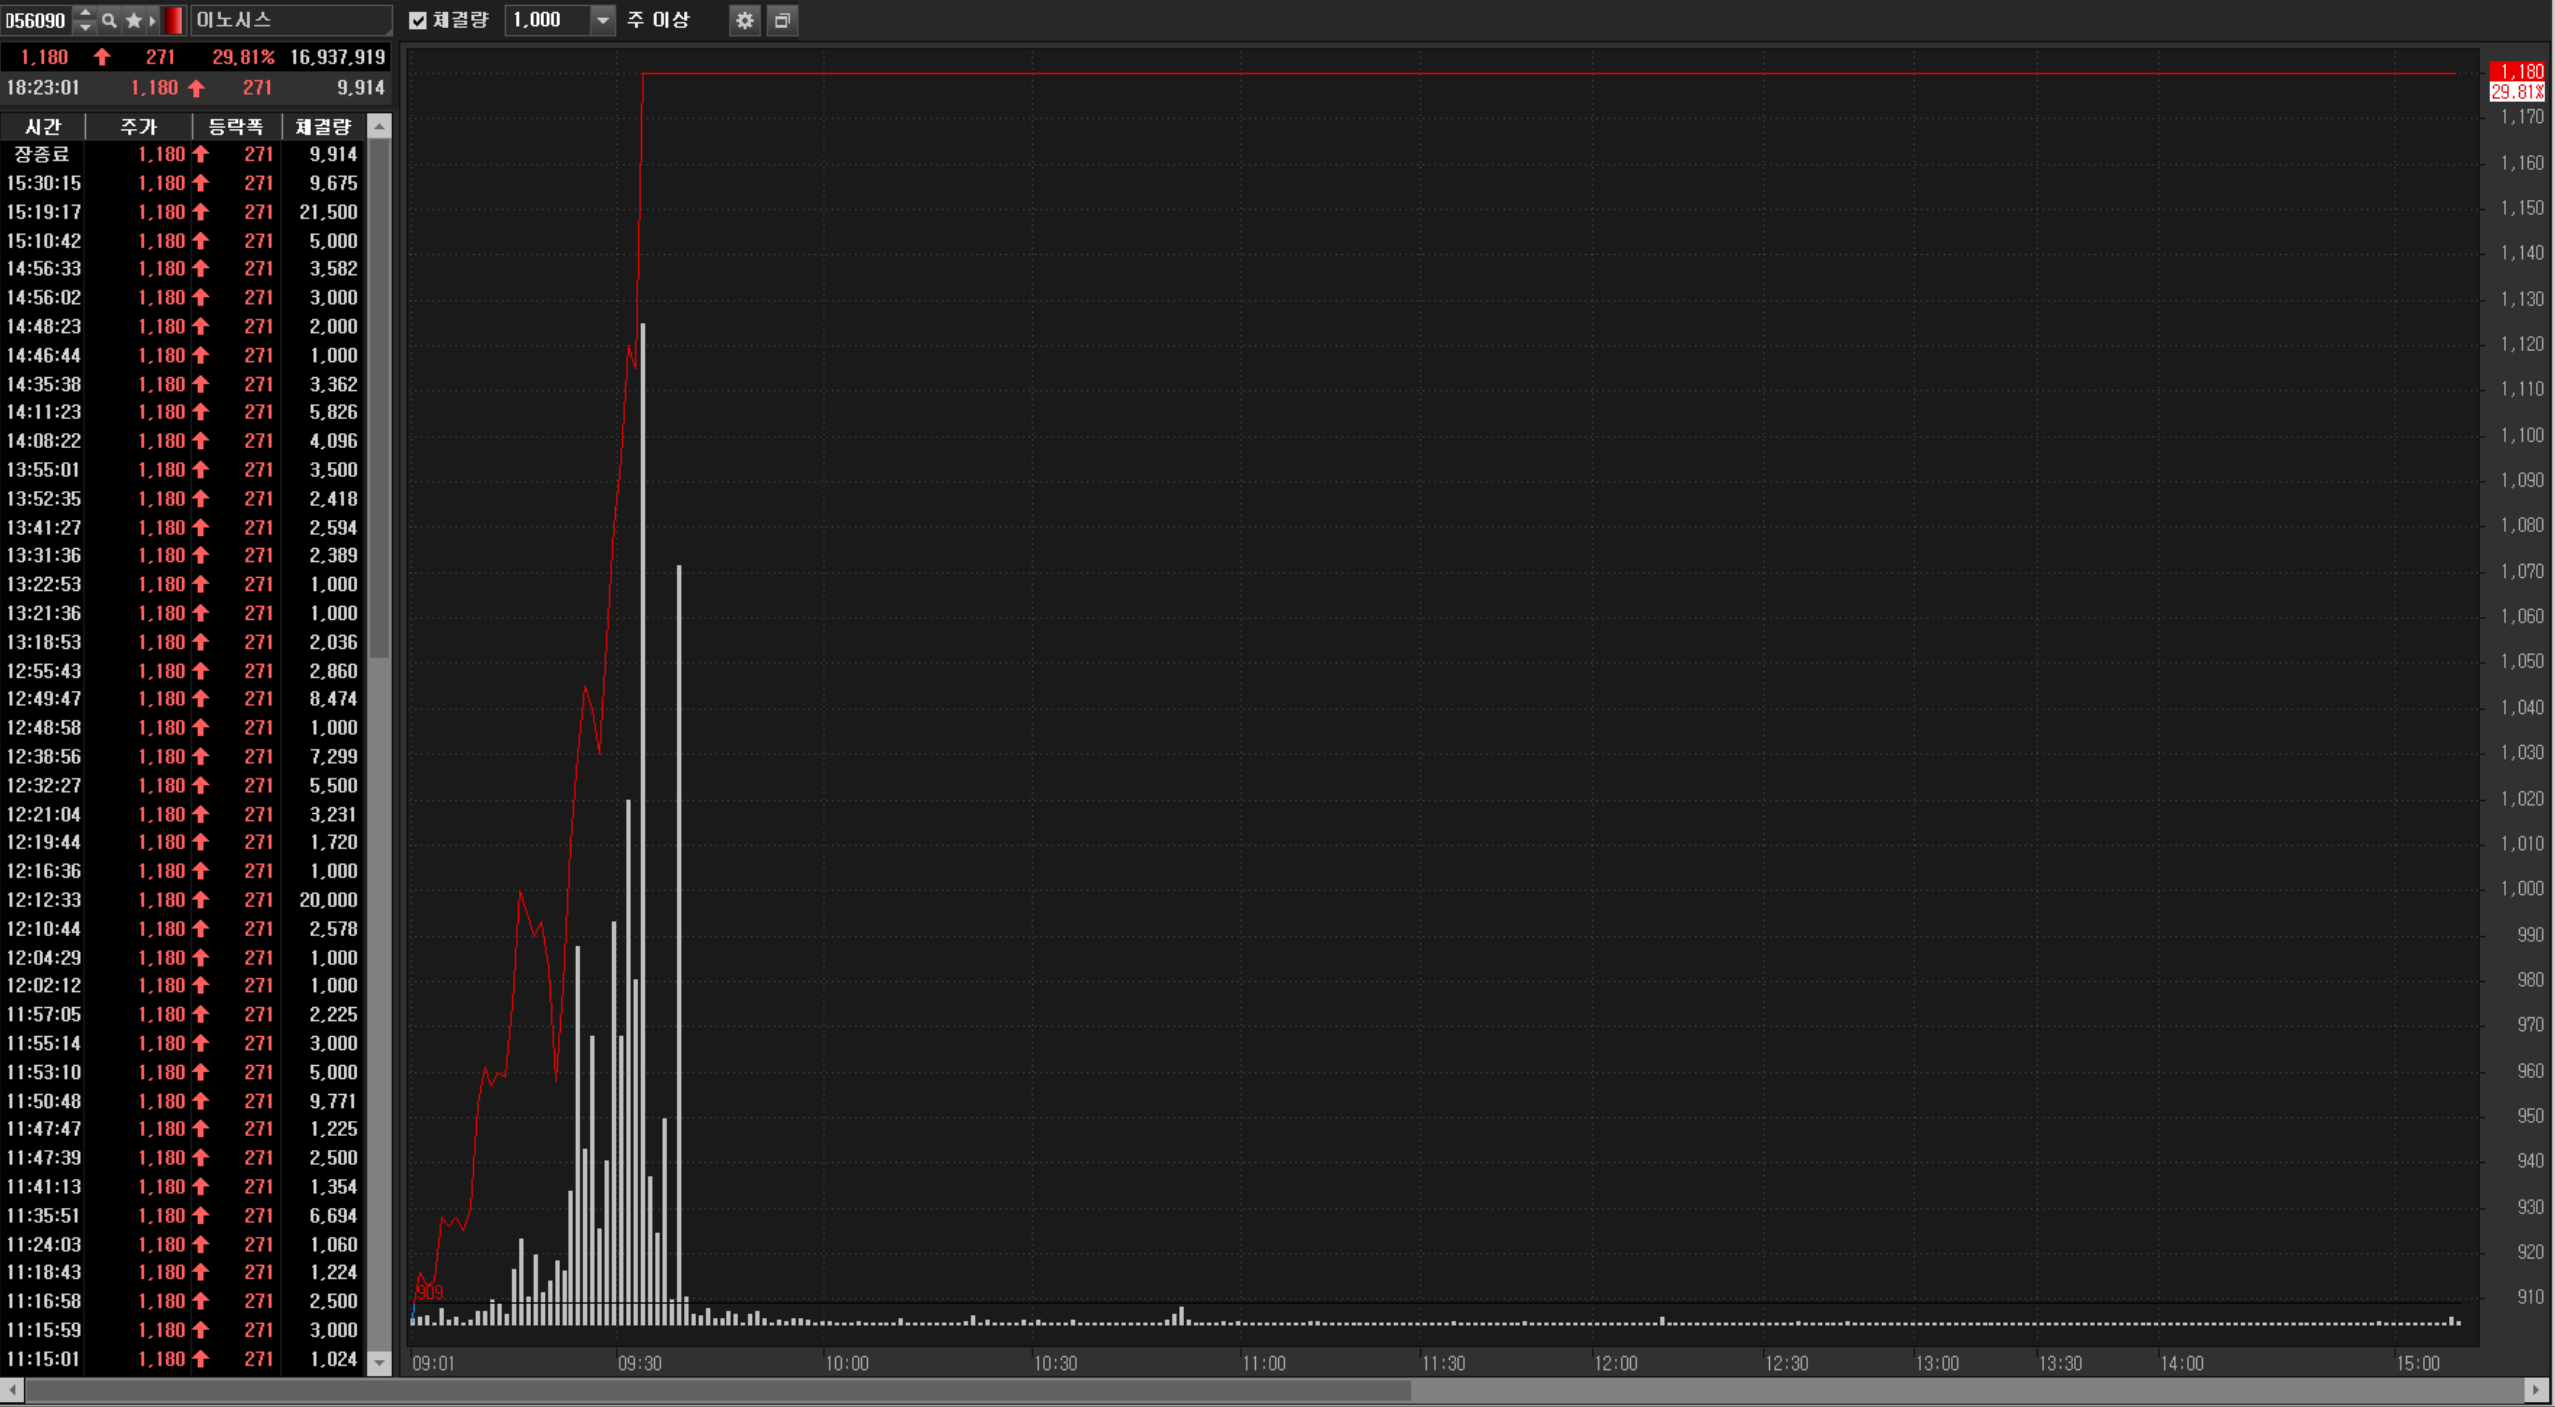Viewport: 2555px width, 1407px height.
Task: Click the small play arrow next to star
Action: 152,20
